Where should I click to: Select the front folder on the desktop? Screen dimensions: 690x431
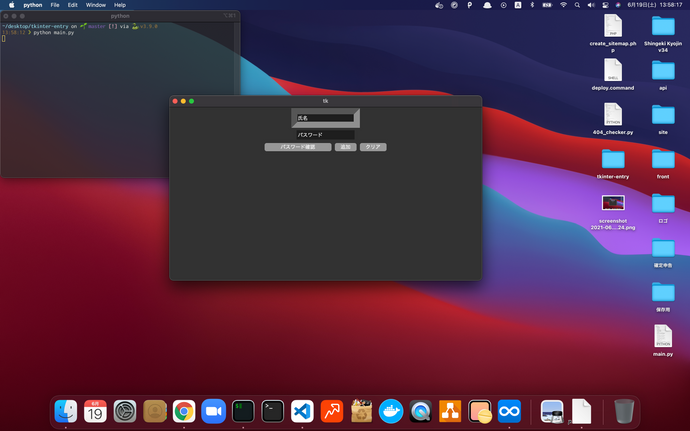point(663,159)
